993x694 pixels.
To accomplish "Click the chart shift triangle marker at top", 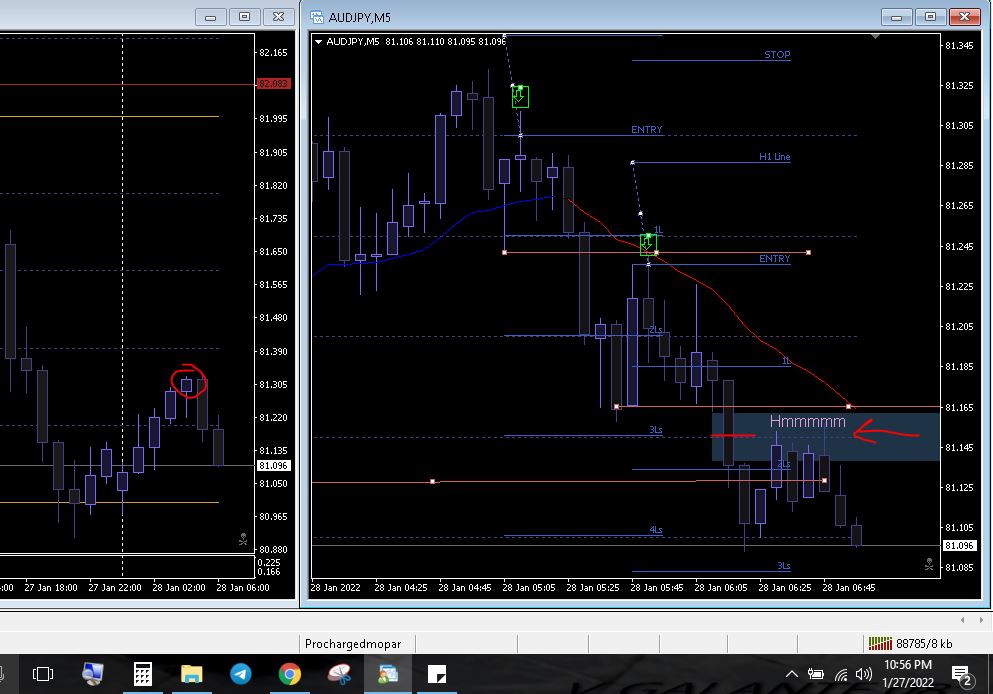I will 875,37.
